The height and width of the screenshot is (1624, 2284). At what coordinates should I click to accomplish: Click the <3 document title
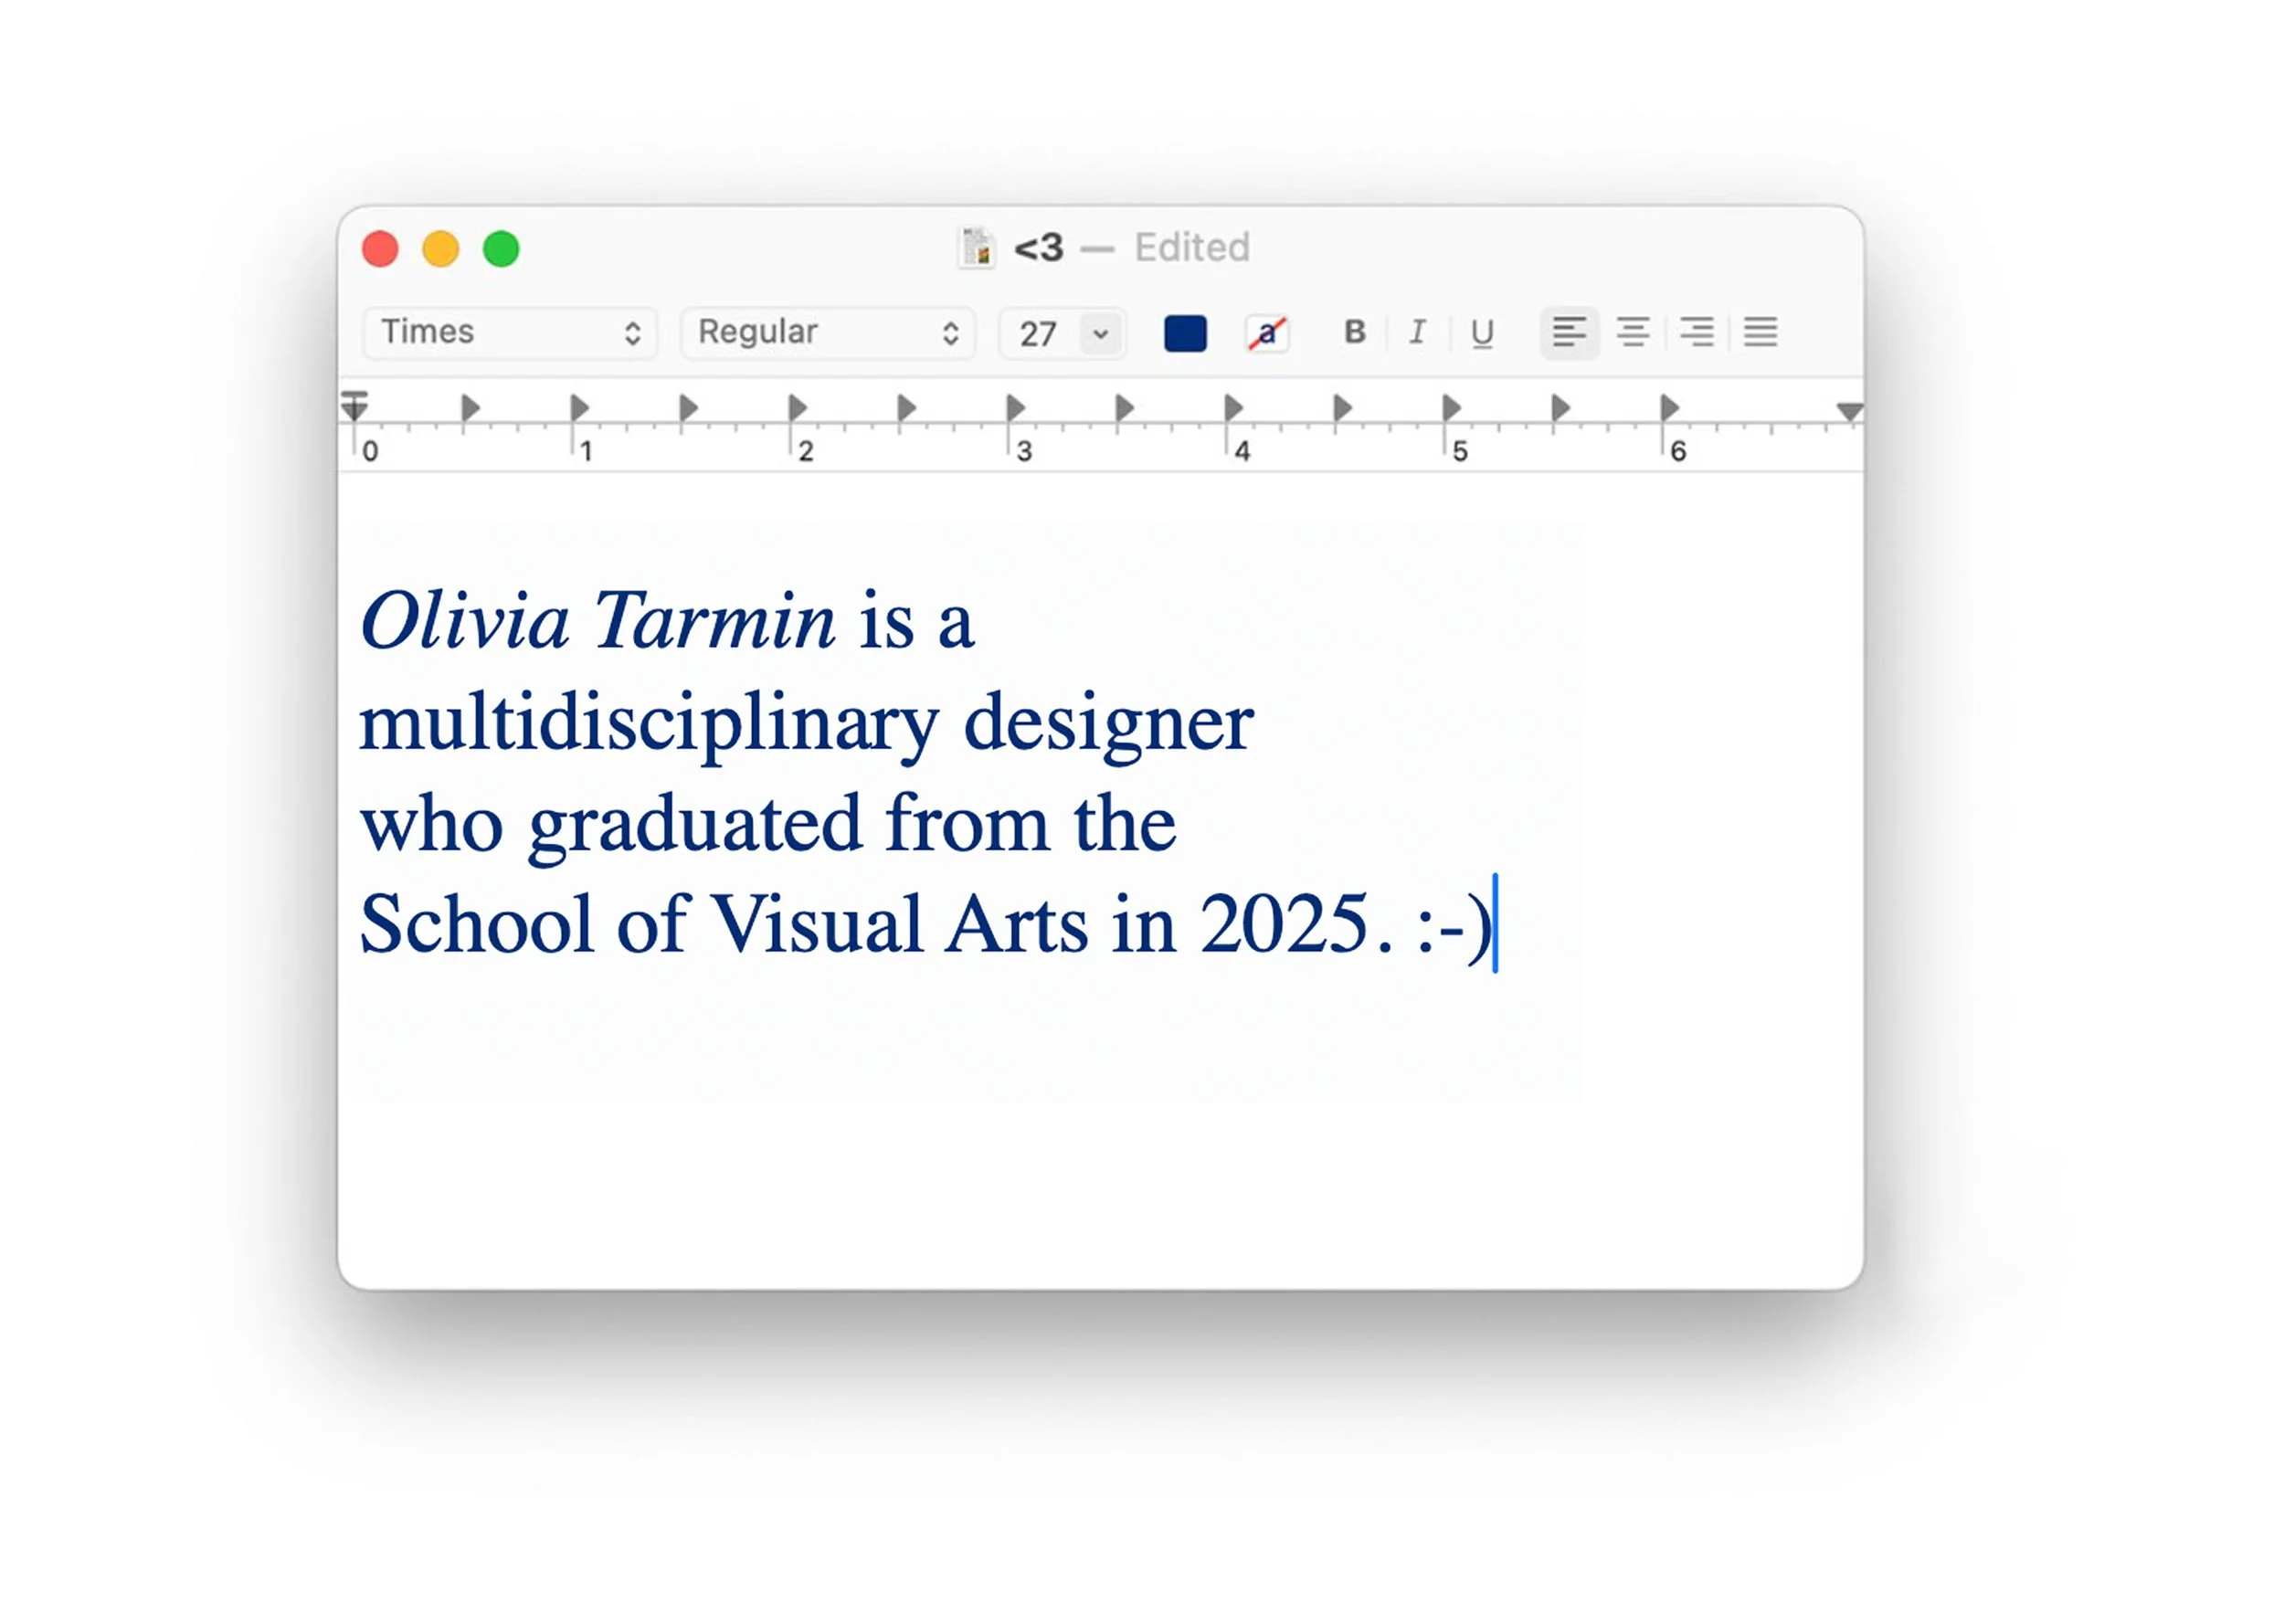(x=1039, y=248)
